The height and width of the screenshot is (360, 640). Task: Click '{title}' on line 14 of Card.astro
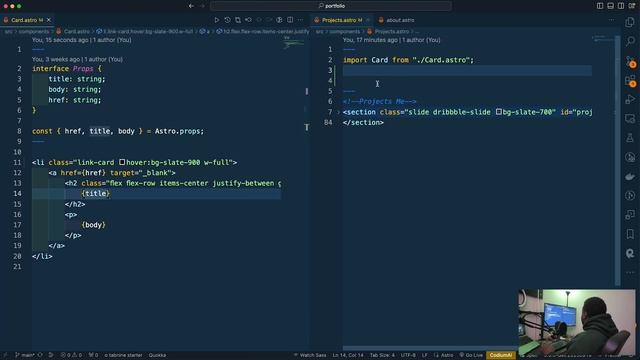(96, 193)
